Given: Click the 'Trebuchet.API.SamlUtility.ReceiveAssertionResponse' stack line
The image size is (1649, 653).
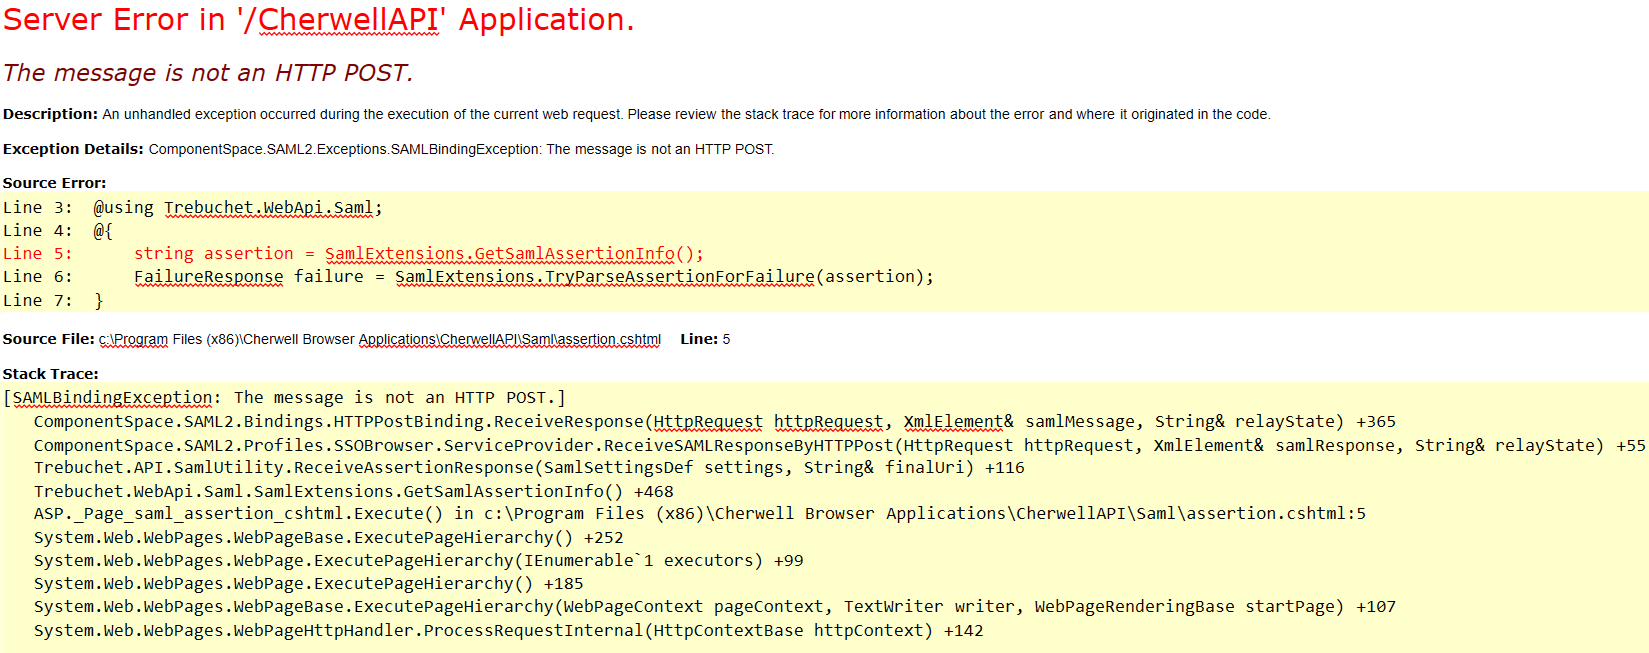Looking at the screenshot, I should pos(285,468).
